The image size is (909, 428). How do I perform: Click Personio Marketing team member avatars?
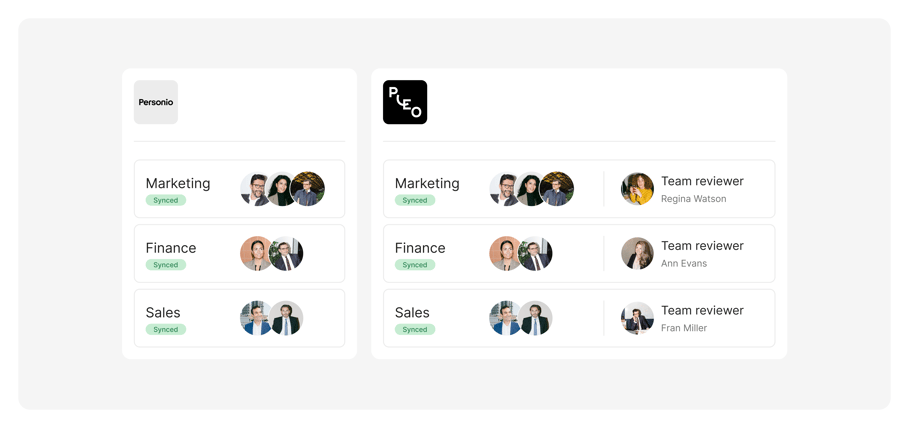[283, 189]
